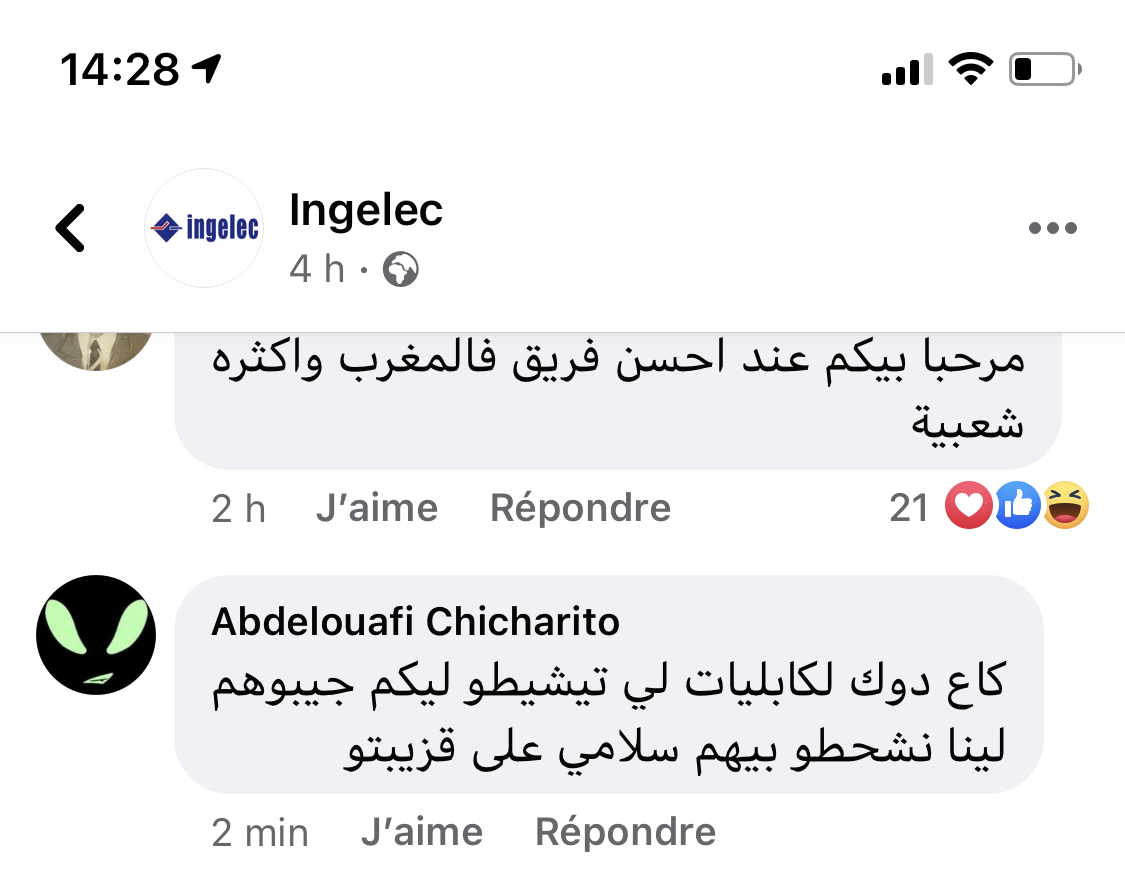Open the alien-face avatar of Abdelouafi Chicharito

97,636
